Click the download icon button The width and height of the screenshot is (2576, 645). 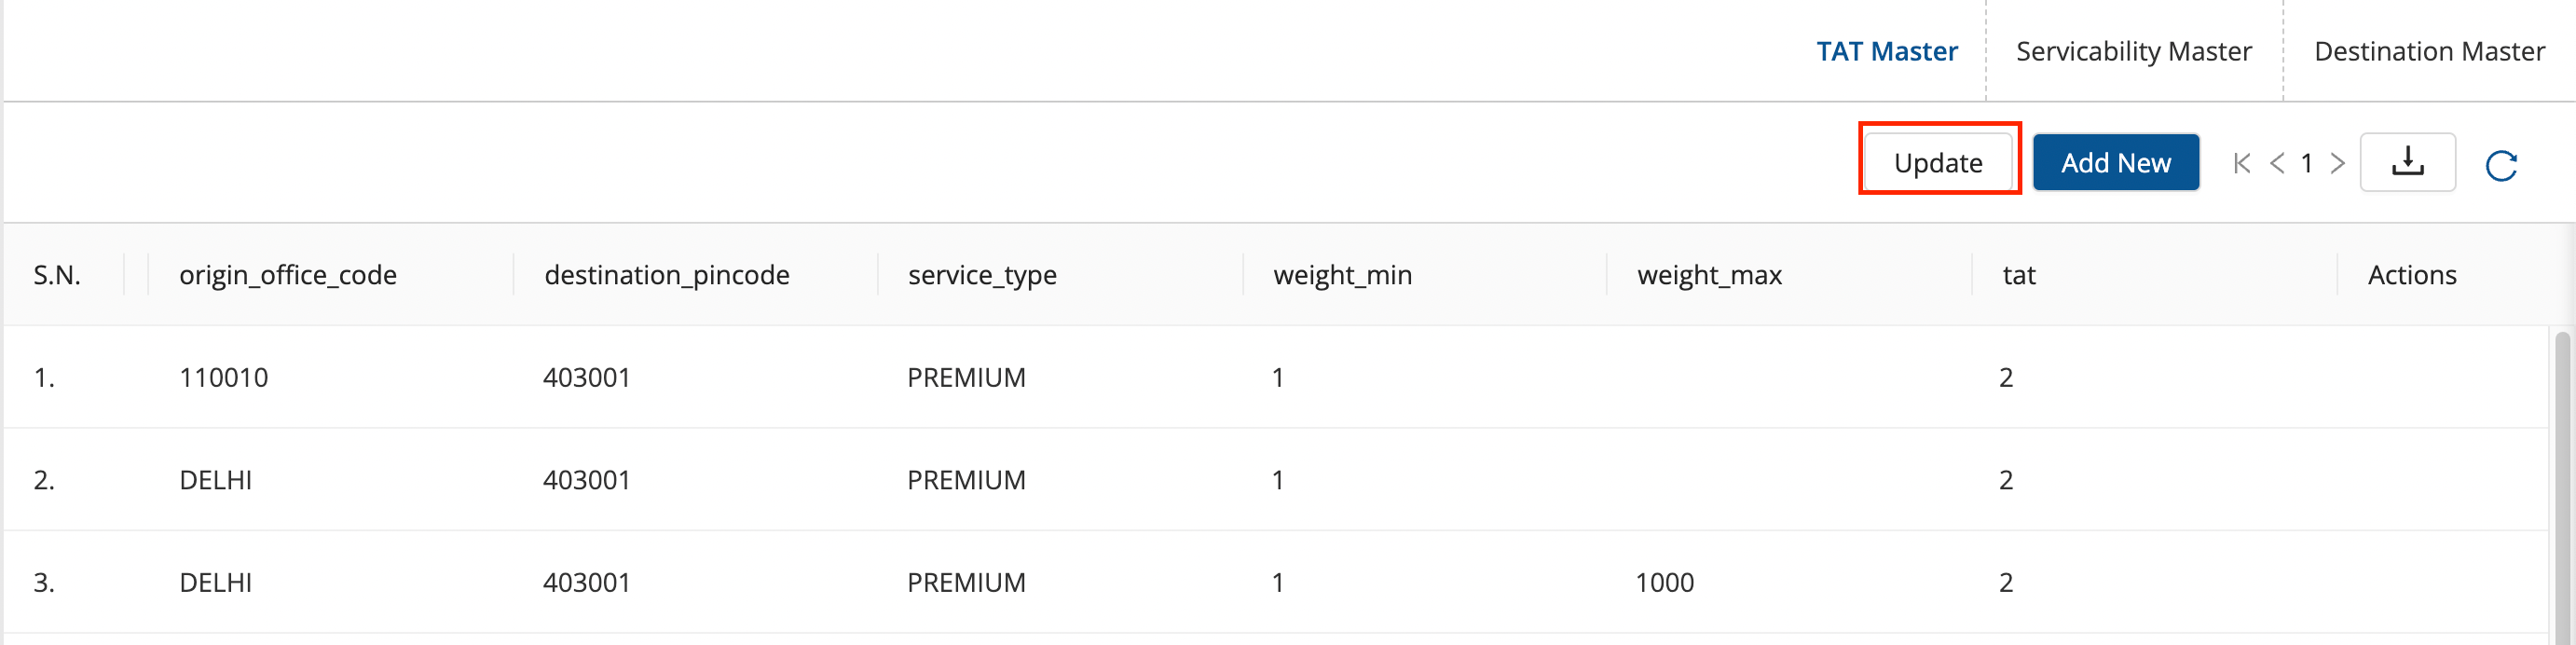(x=2407, y=162)
